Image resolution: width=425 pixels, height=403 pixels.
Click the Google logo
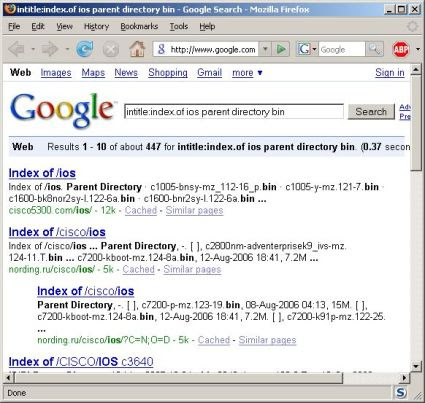[62, 110]
